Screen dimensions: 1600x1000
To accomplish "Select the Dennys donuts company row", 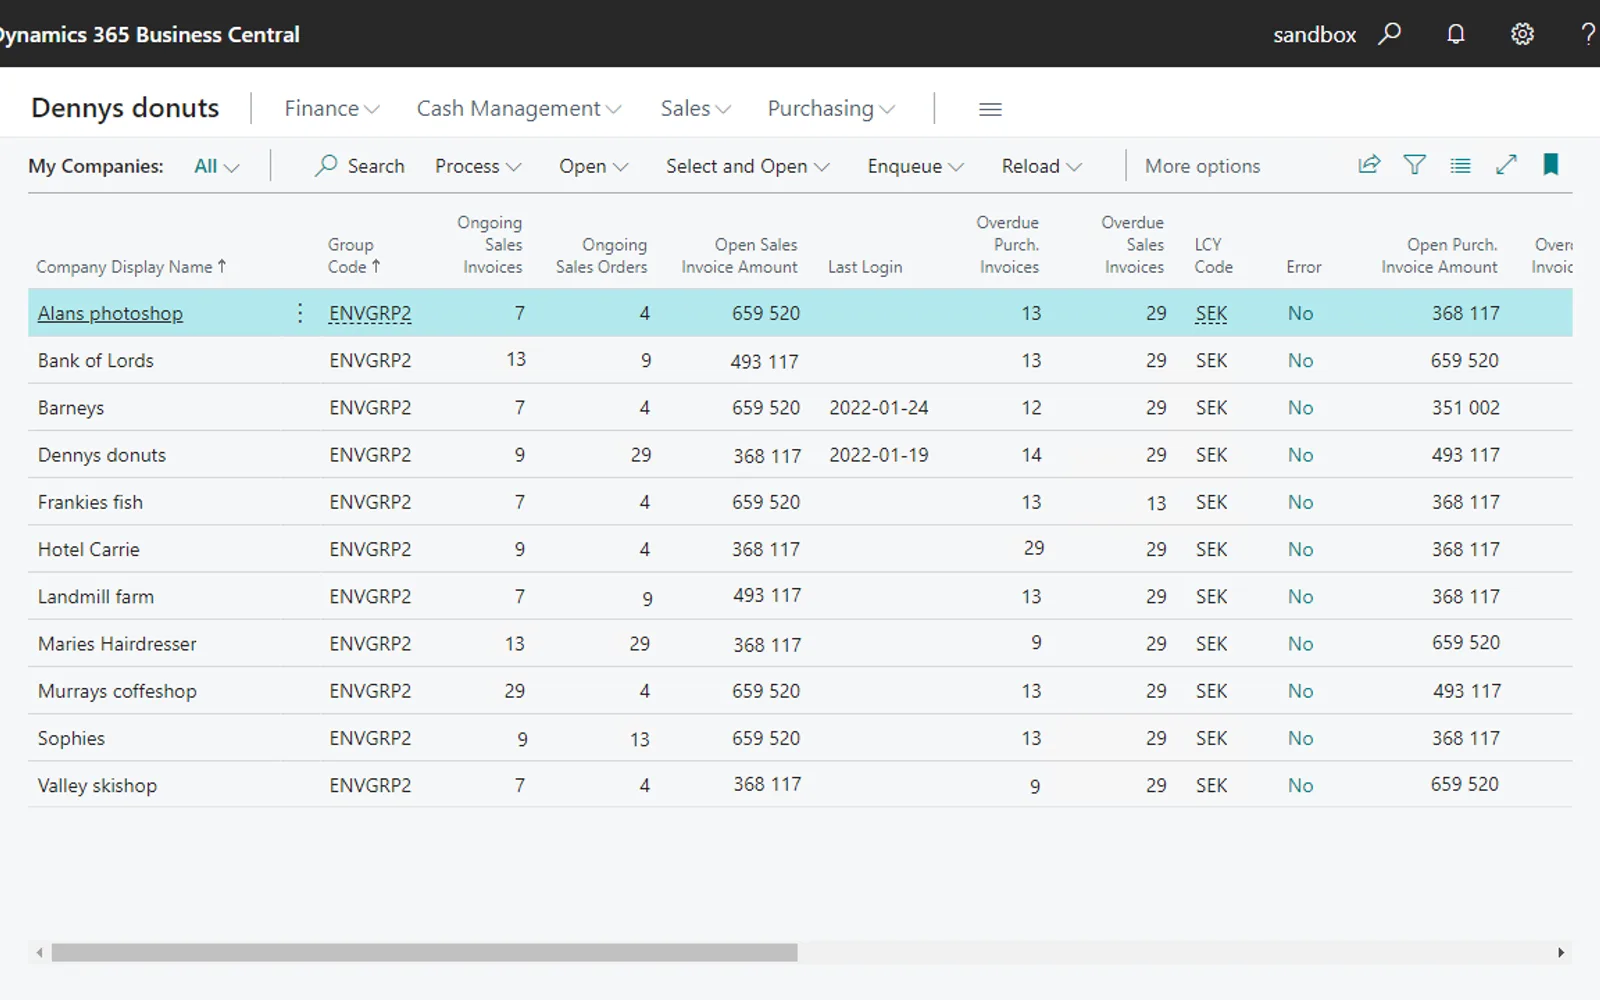I will tap(800, 455).
